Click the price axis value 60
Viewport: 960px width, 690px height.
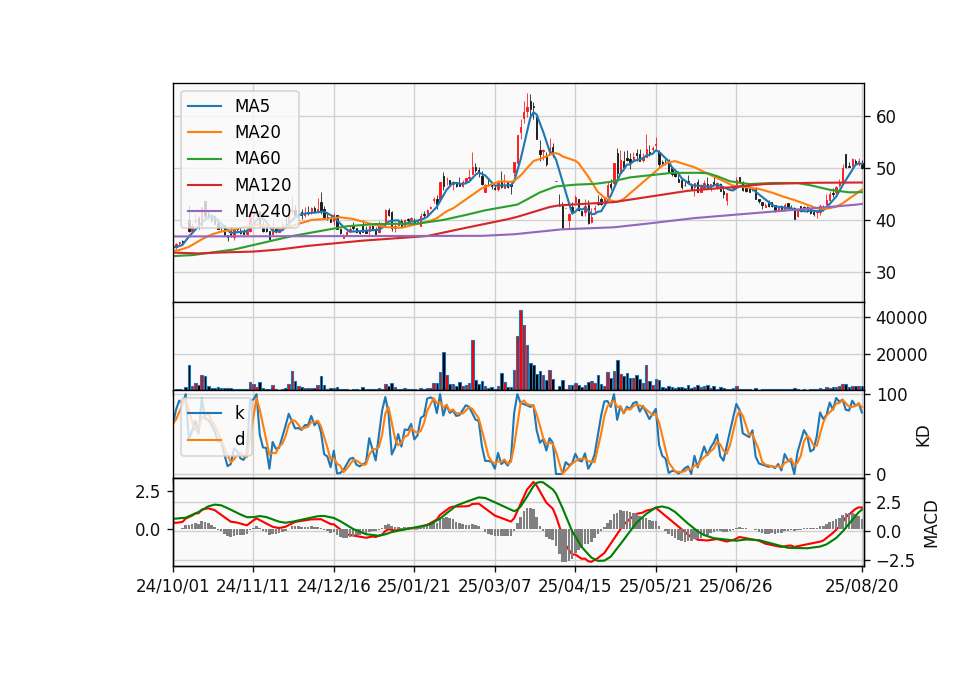pos(885,117)
